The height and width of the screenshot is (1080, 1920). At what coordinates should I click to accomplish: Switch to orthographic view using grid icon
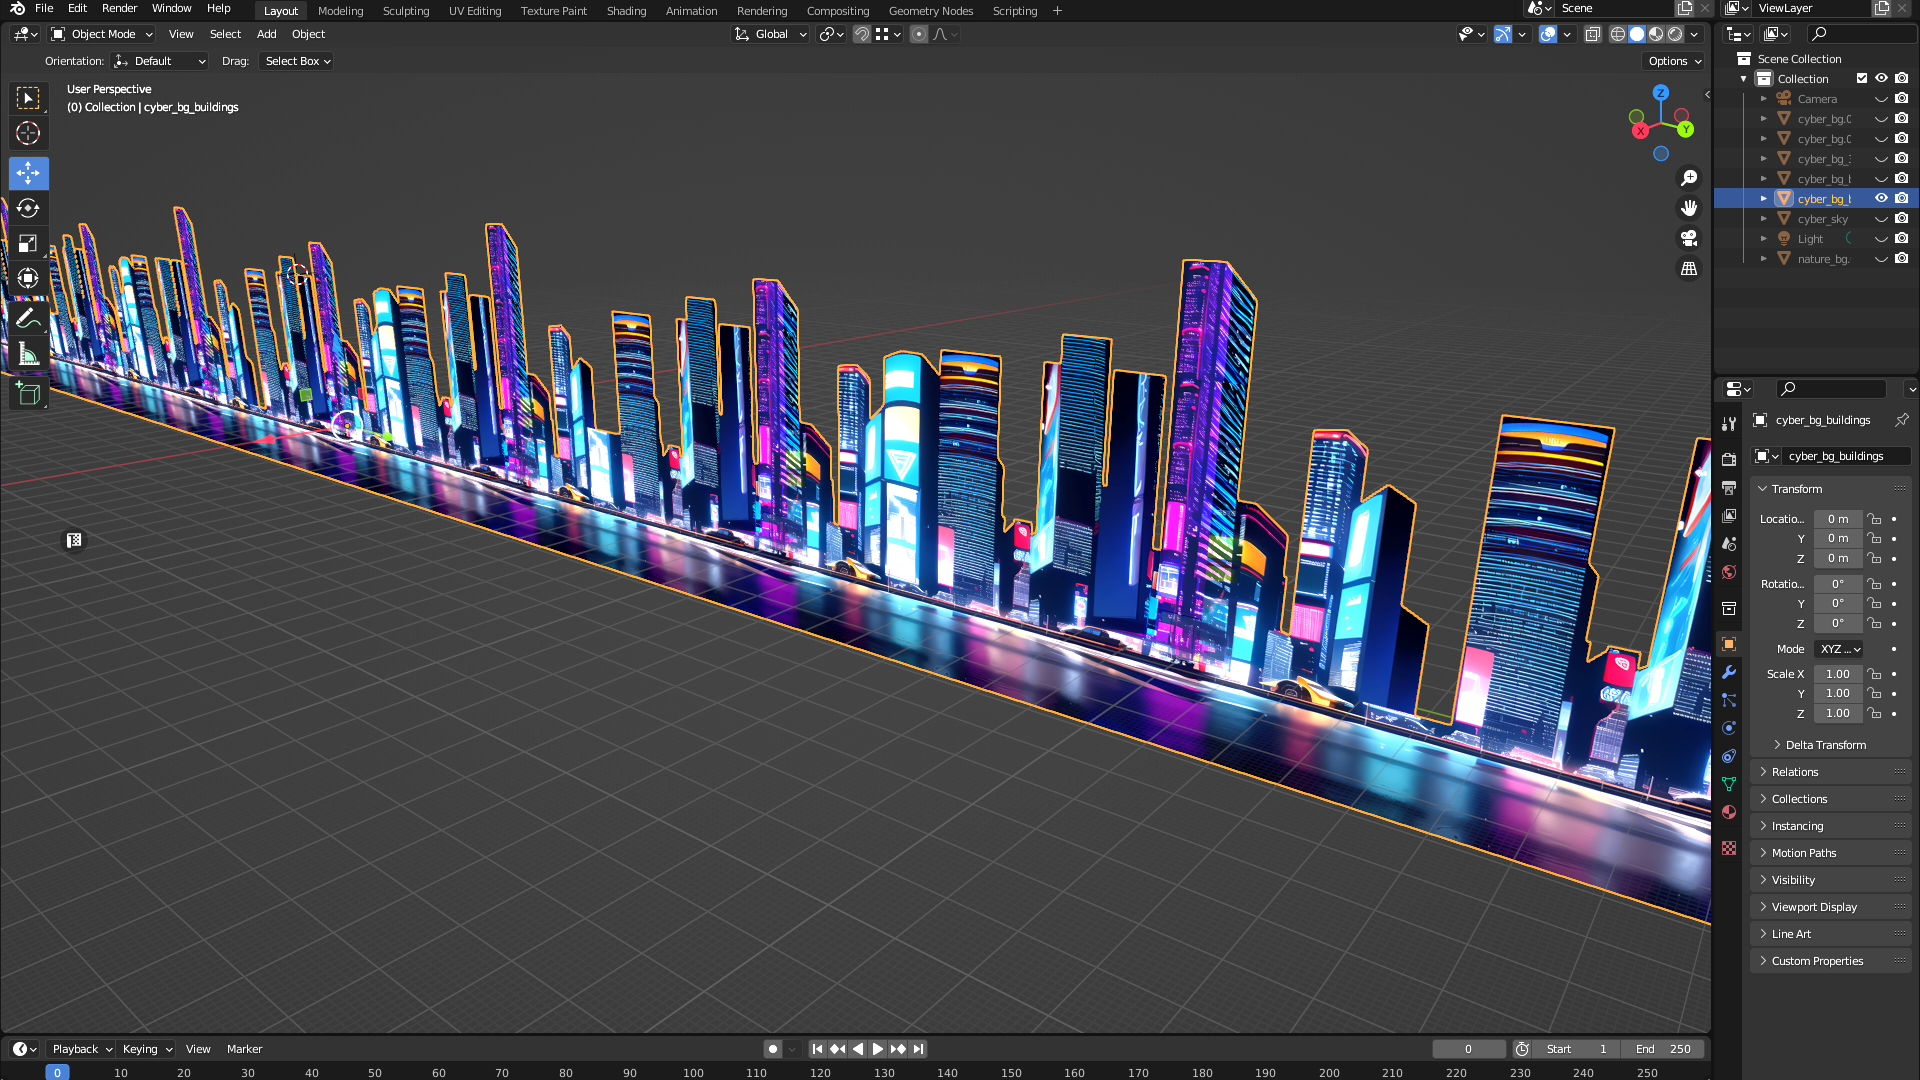(x=1689, y=268)
